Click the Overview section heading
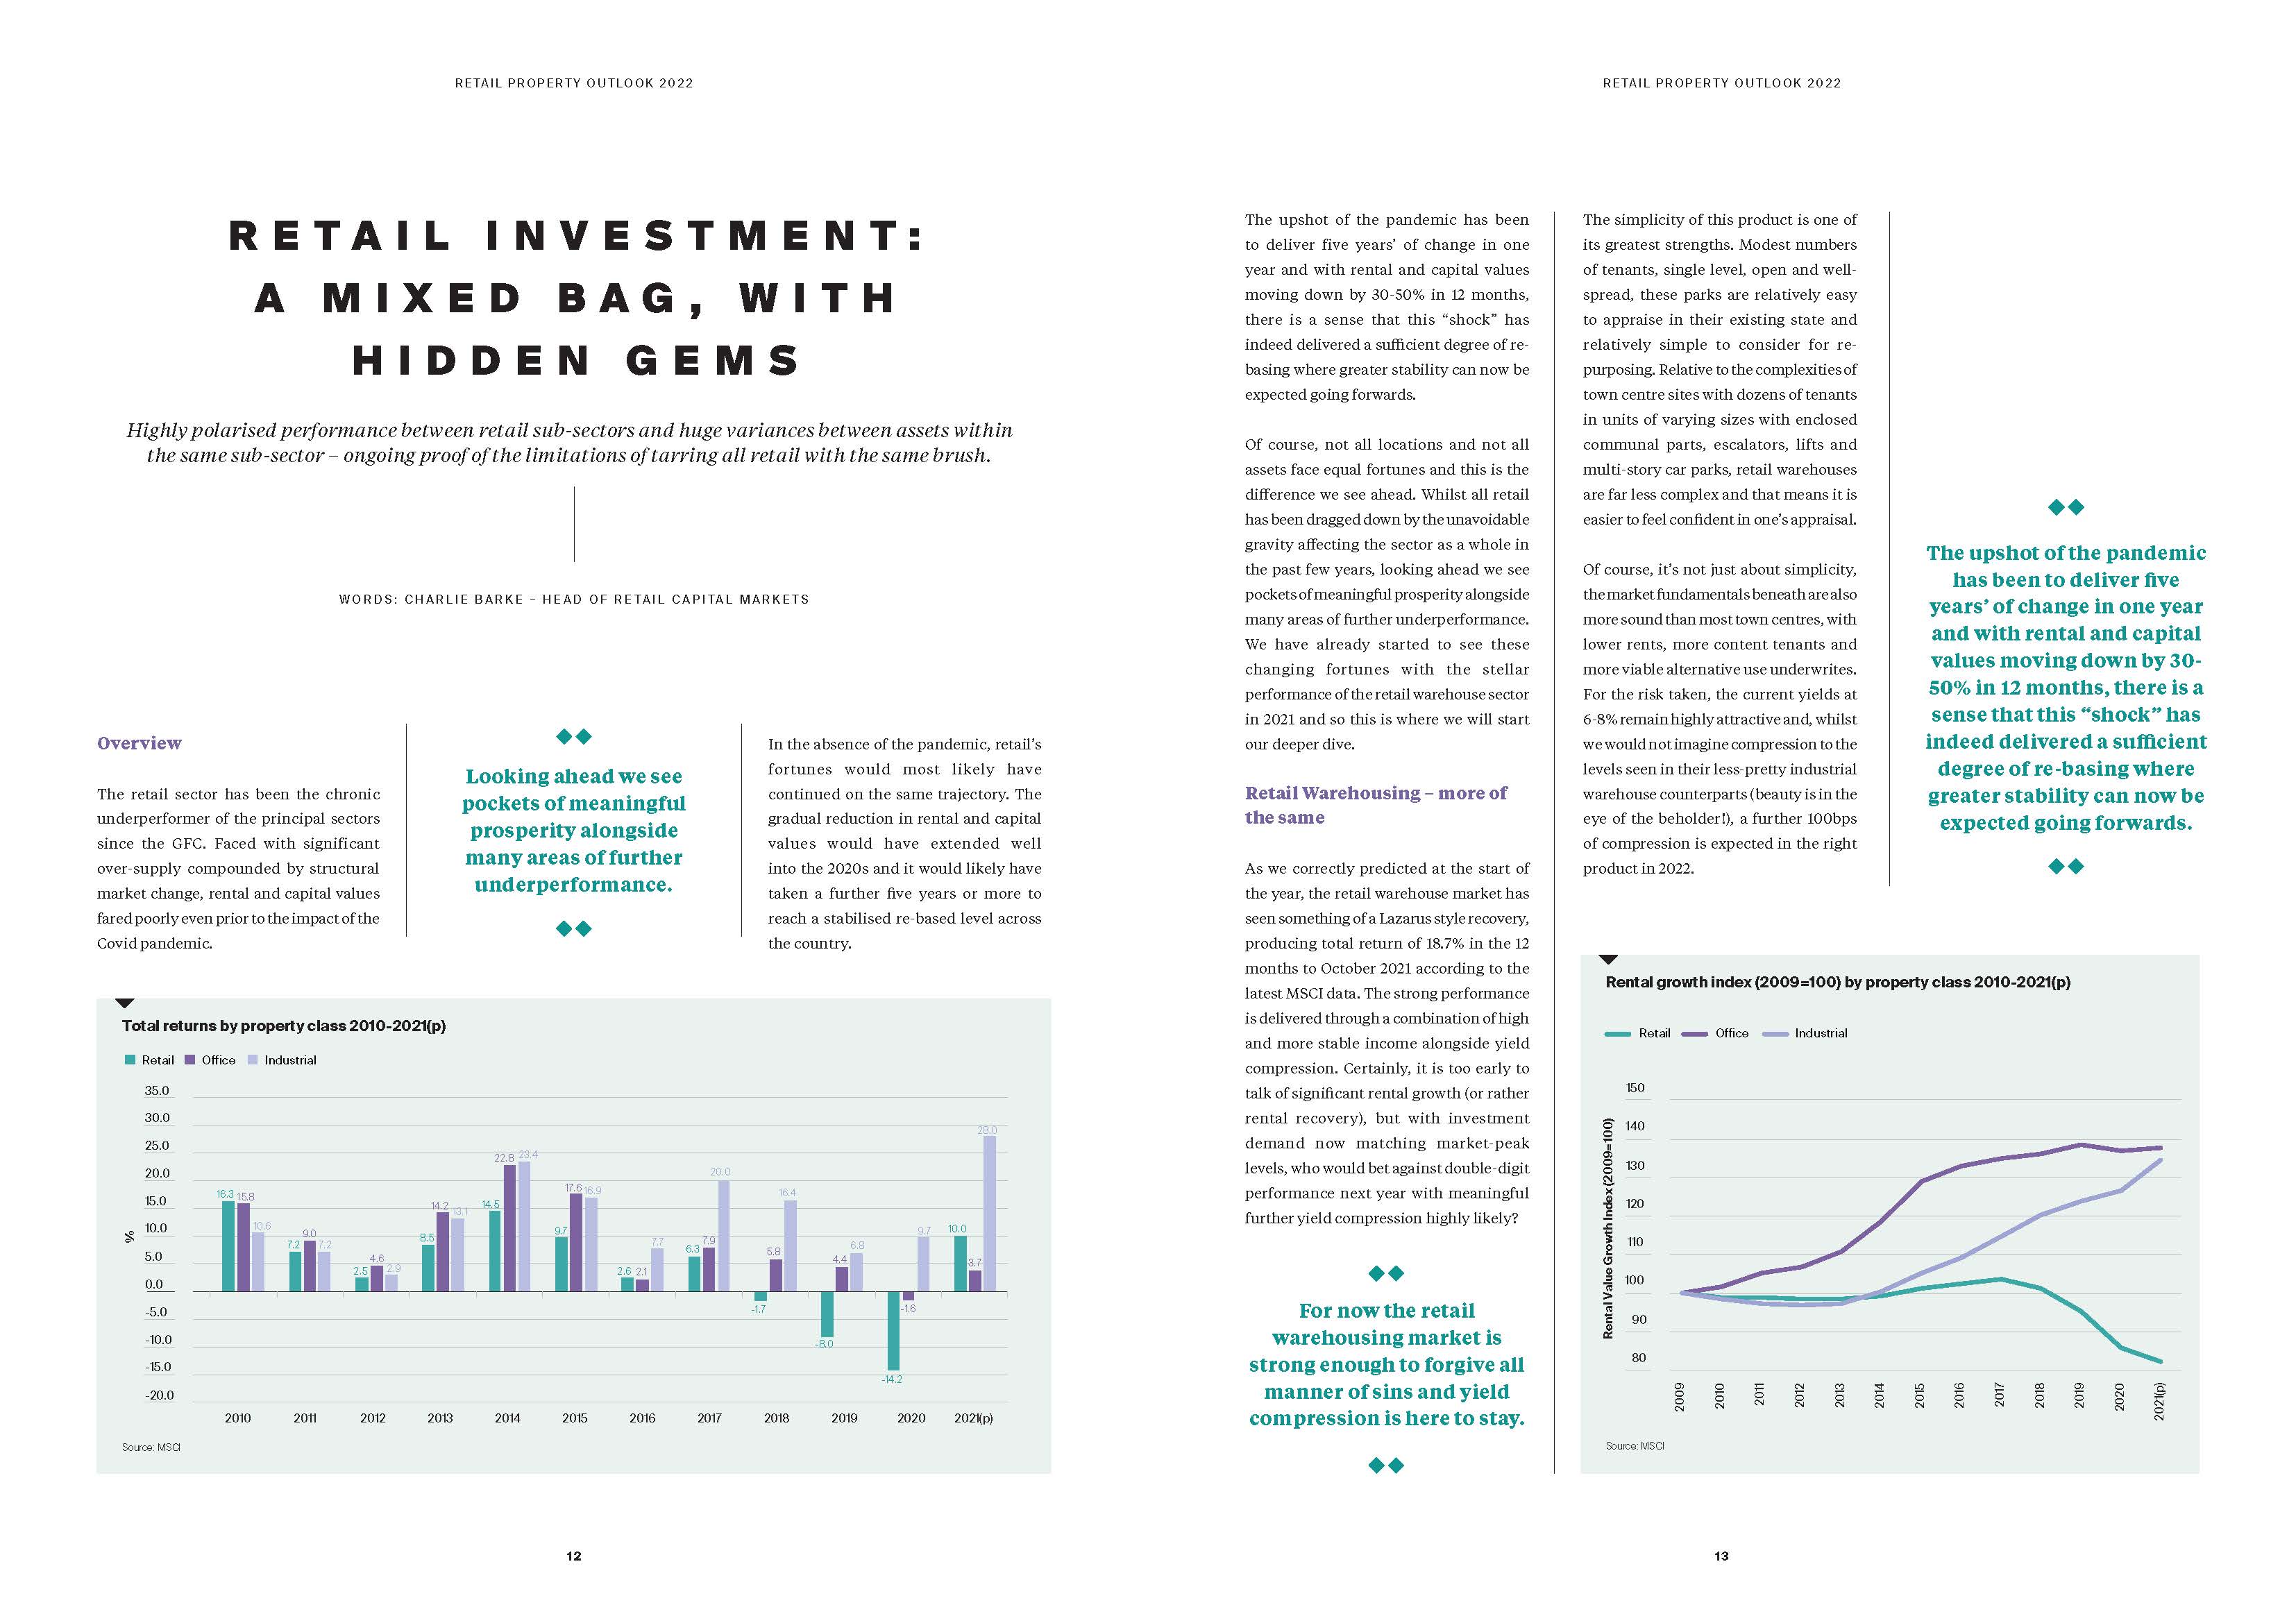2296x1623 pixels. (139, 743)
